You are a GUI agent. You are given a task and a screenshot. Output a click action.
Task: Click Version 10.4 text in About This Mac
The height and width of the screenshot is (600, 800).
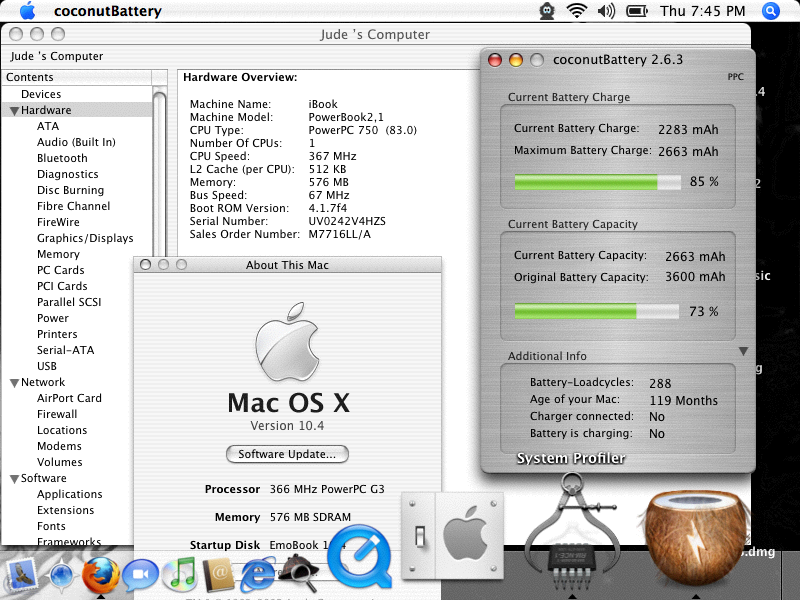pyautogui.click(x=287, y=426)
